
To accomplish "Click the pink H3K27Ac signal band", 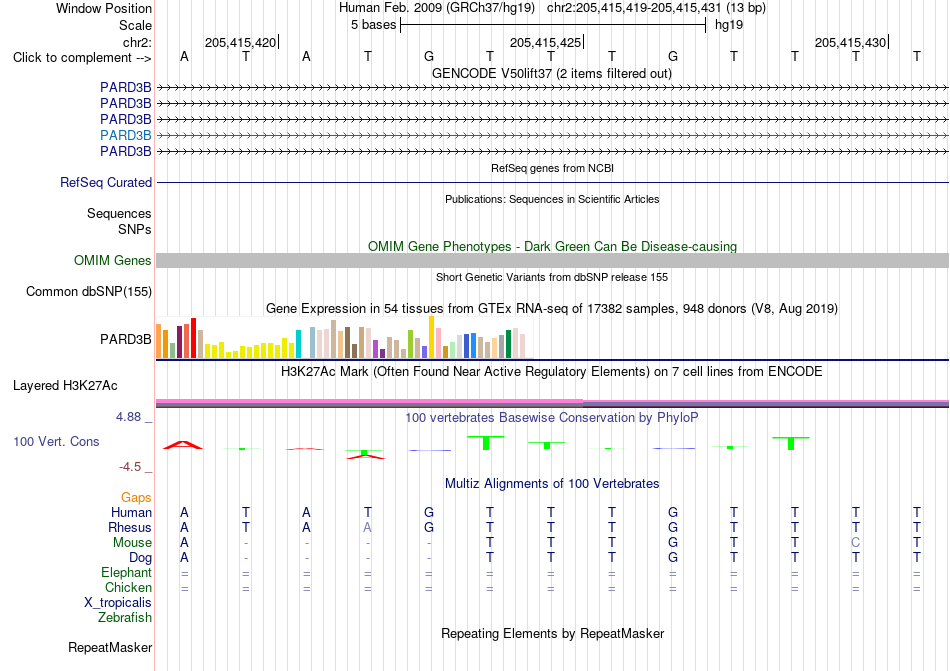I will click(x=370, y=401).
